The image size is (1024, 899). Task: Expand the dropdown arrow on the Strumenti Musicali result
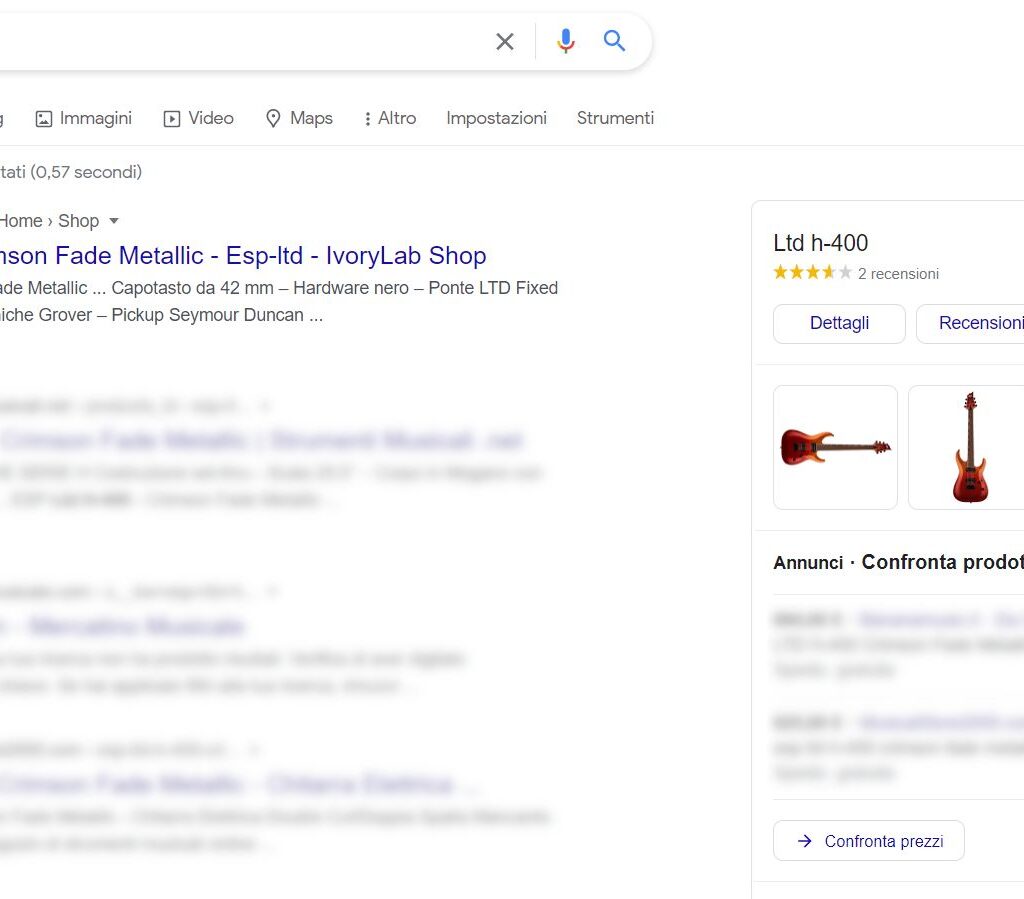264,406
